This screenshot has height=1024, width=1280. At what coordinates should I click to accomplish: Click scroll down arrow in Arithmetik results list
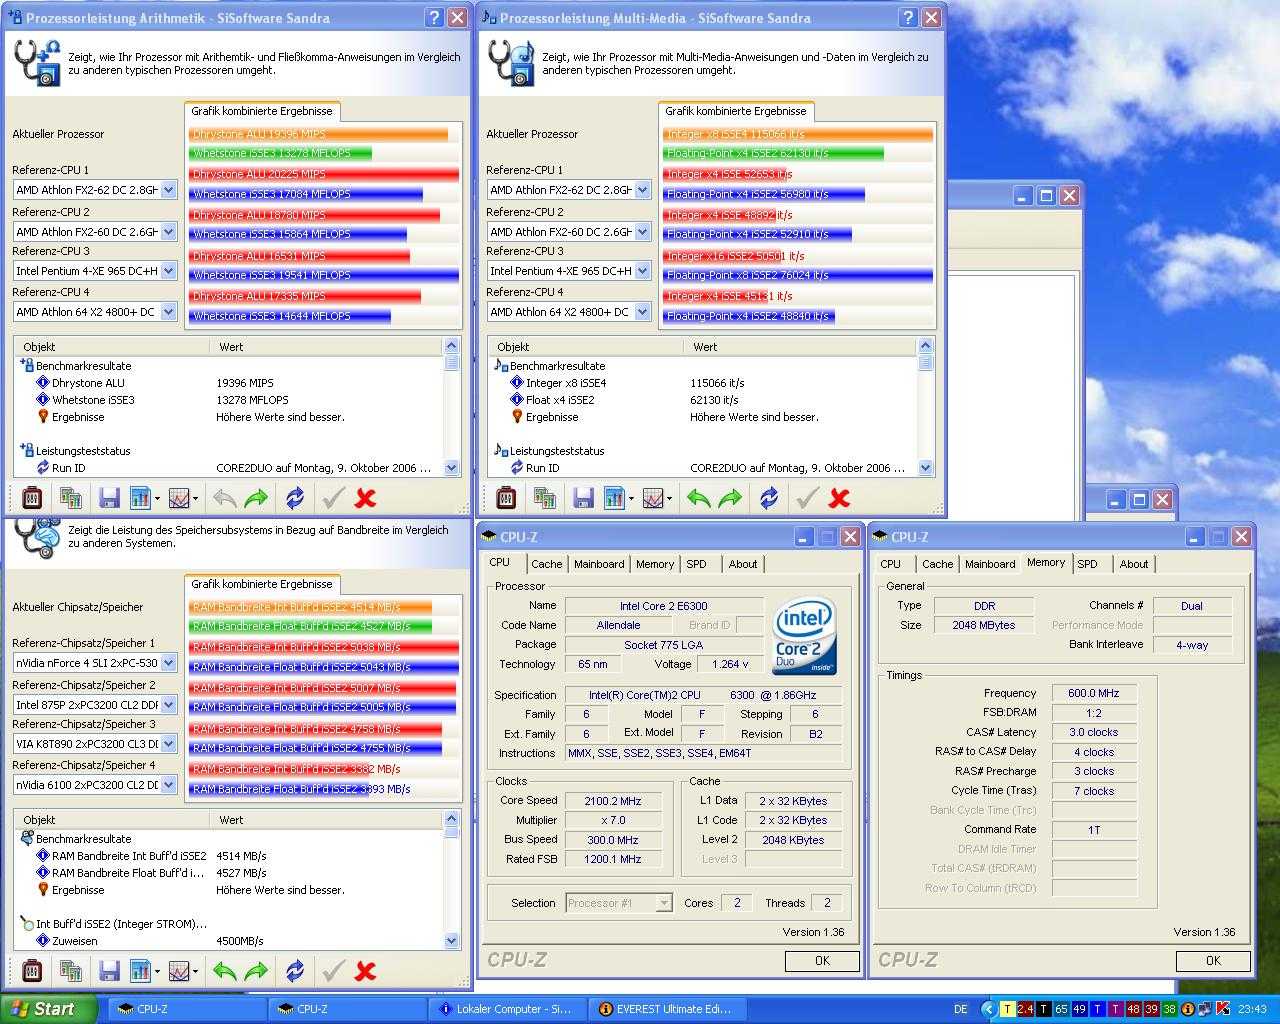pyautogui.click(x=451, y=467)
